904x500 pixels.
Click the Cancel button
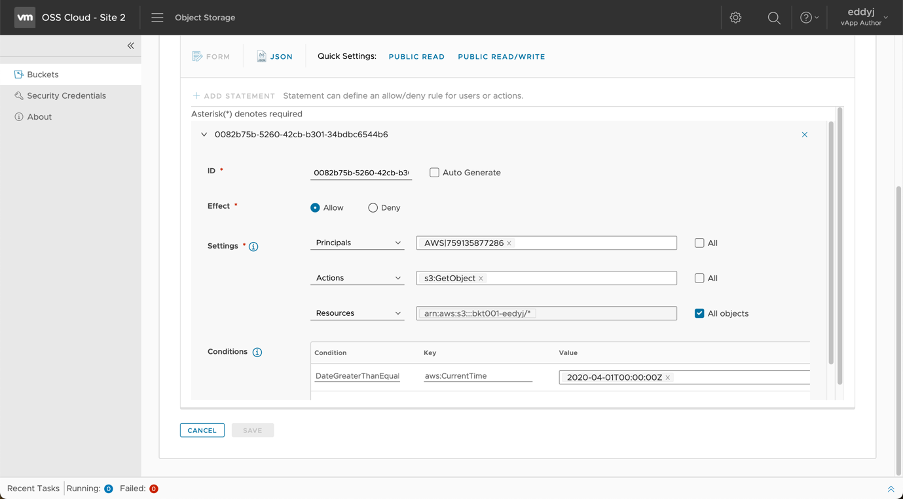point(202,430)
